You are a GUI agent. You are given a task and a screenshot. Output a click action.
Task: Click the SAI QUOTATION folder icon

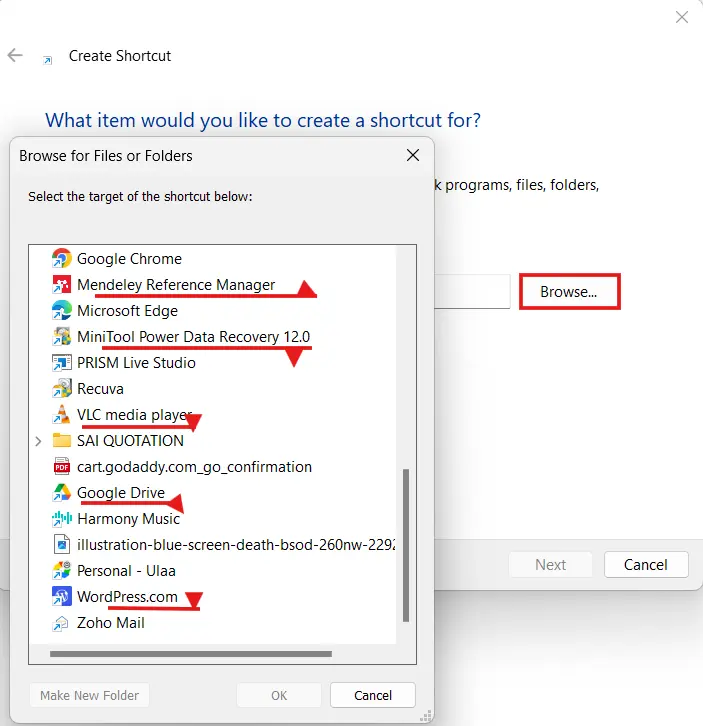coord(62,440)
